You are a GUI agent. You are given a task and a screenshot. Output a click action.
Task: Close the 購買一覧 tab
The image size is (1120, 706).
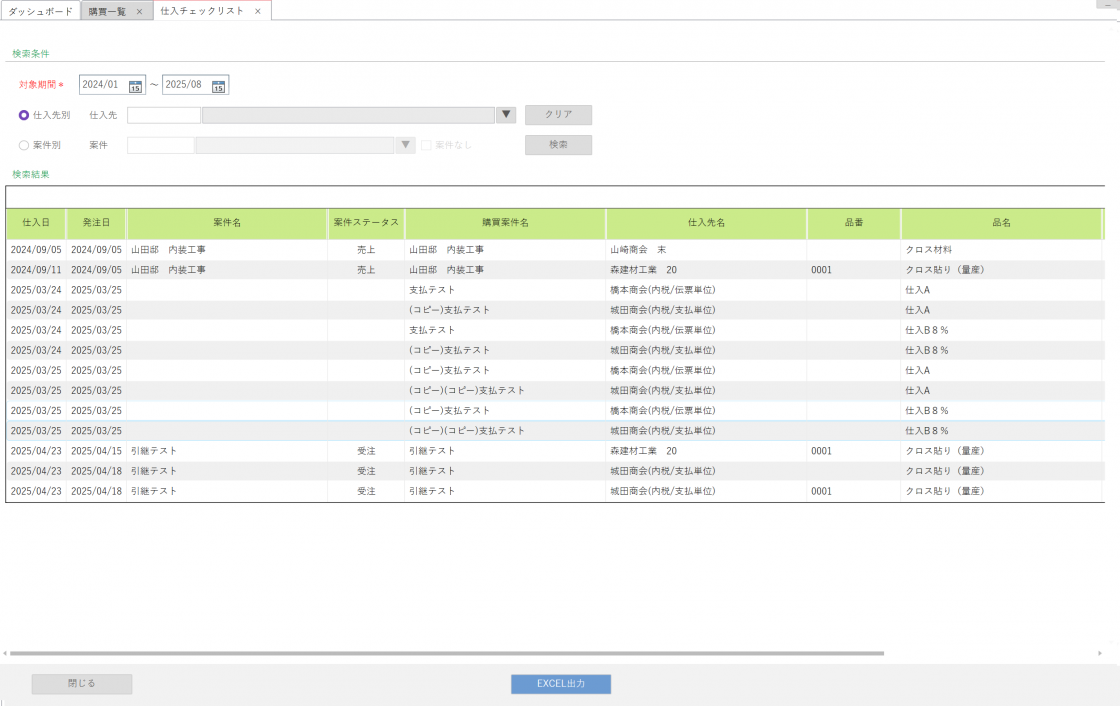point(139,11)
